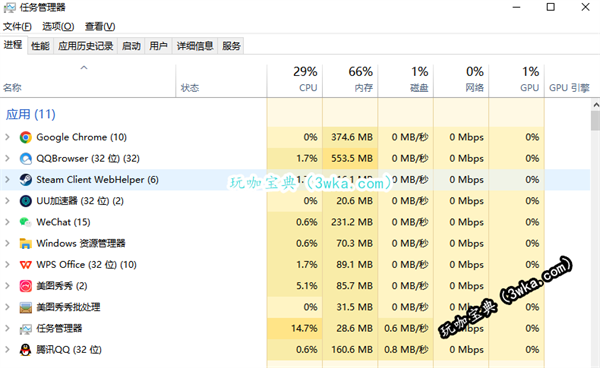This screenshot has width=600, height=368.
Task: Click the WeChat app icon
Action: [26, 222]
